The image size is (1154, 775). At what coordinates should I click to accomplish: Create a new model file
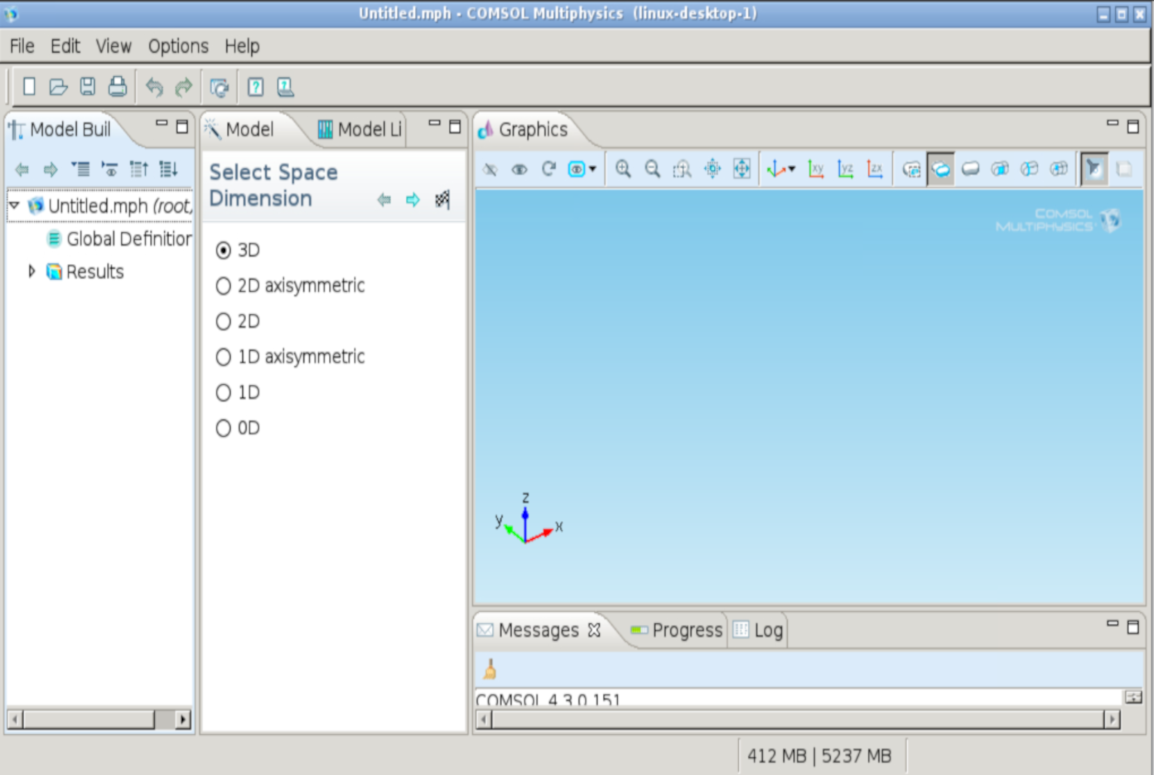point(29,87)
